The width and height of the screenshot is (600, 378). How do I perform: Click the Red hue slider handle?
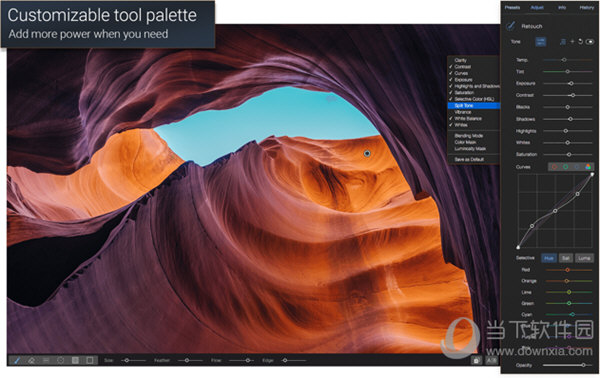tap(567, 270)
